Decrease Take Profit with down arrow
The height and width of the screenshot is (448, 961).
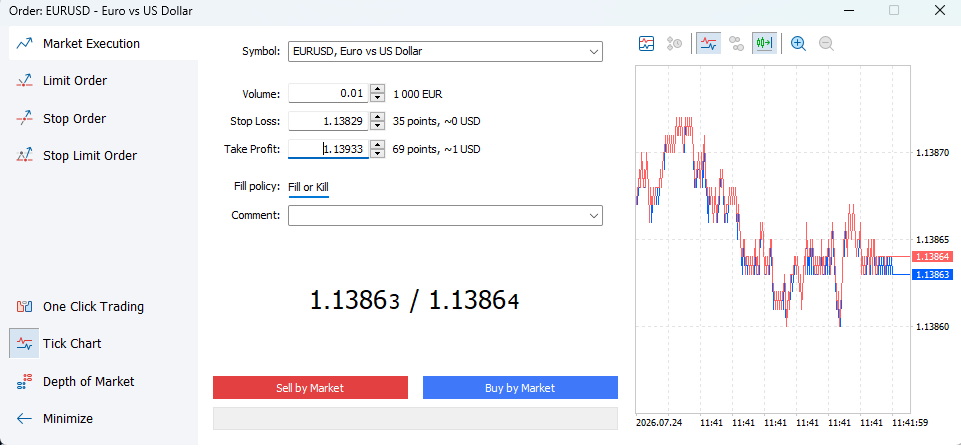378,153
